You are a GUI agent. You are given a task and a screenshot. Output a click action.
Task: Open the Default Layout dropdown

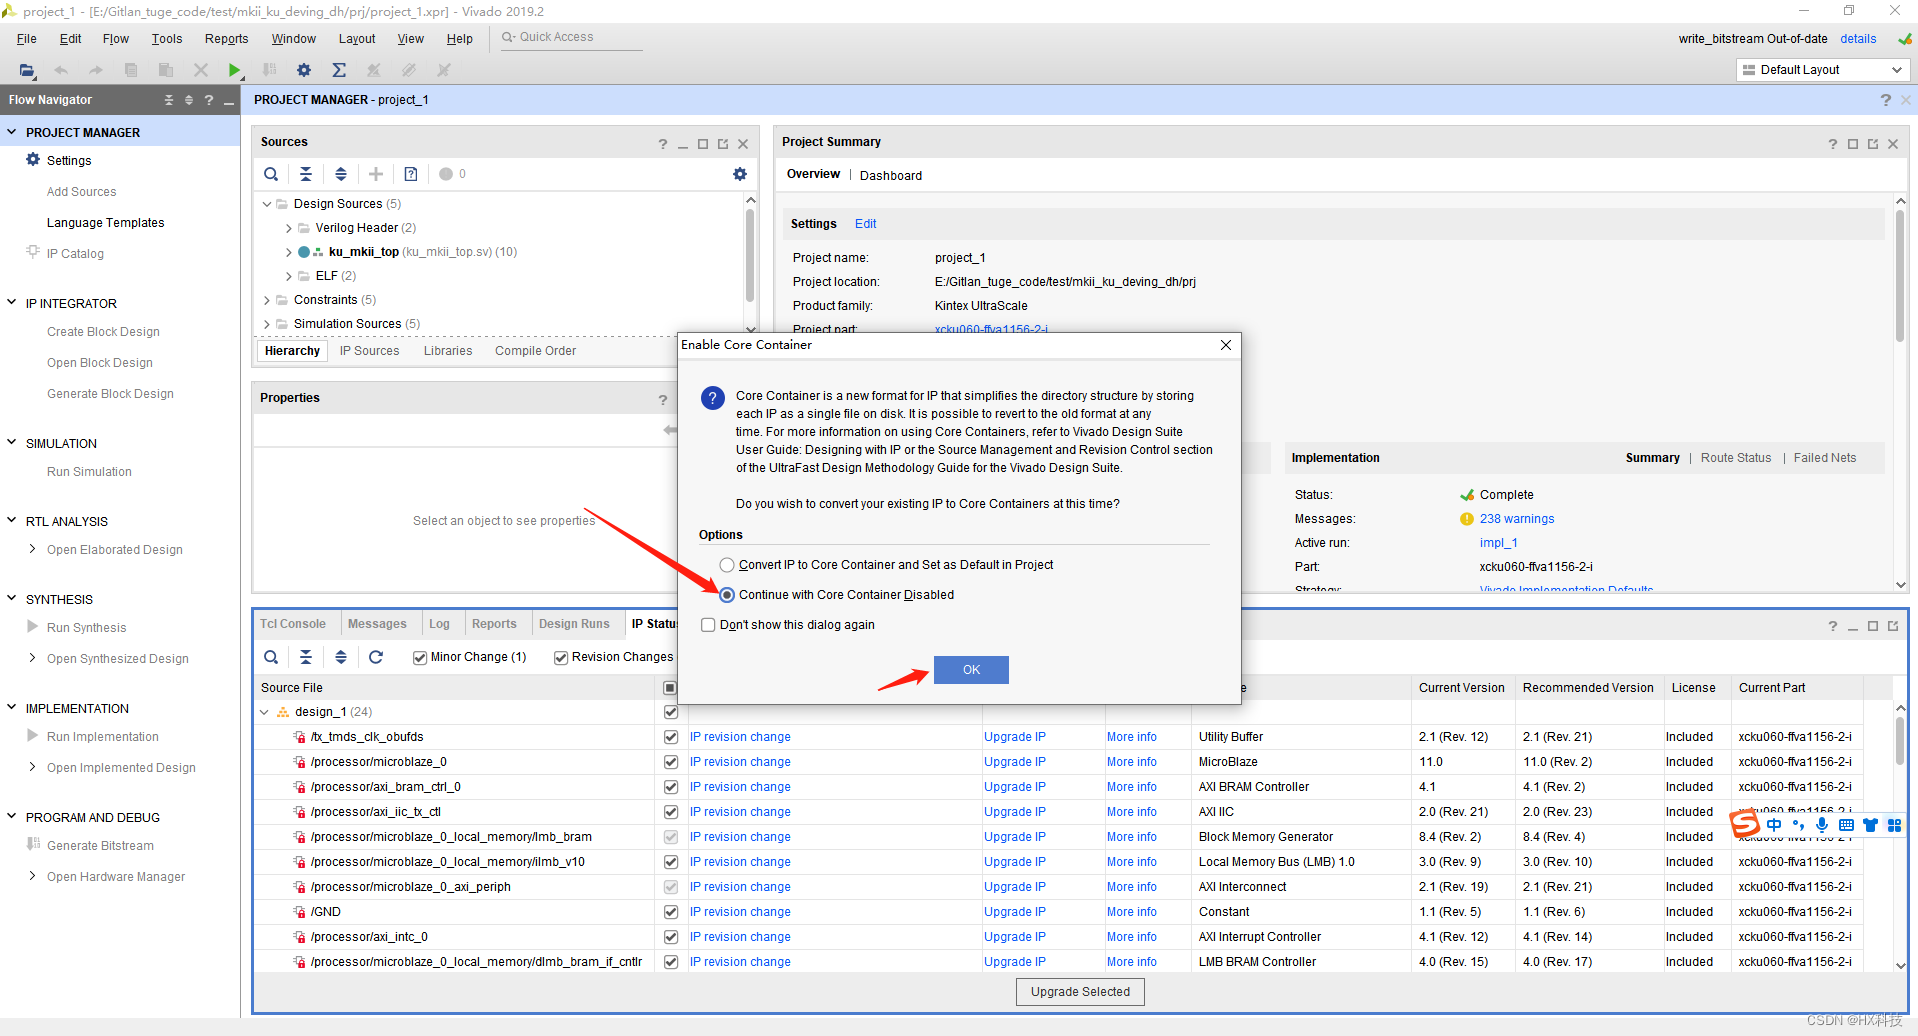point(1821,70)
